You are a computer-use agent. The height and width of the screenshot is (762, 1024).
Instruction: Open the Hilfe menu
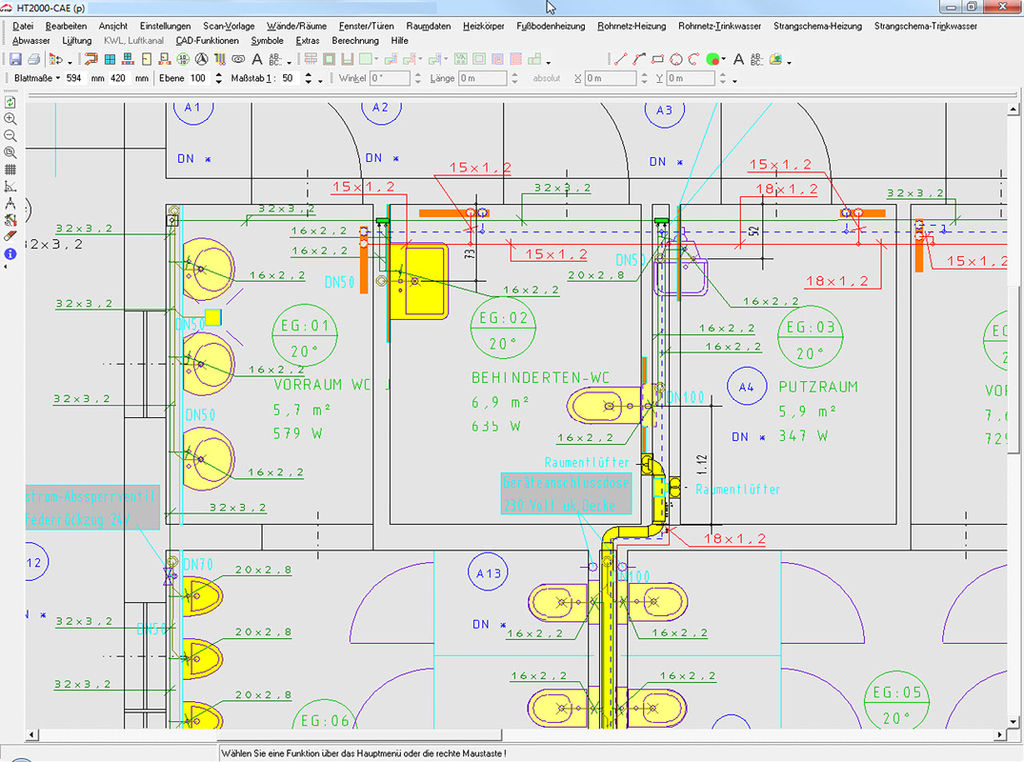[x=400, y=41]
